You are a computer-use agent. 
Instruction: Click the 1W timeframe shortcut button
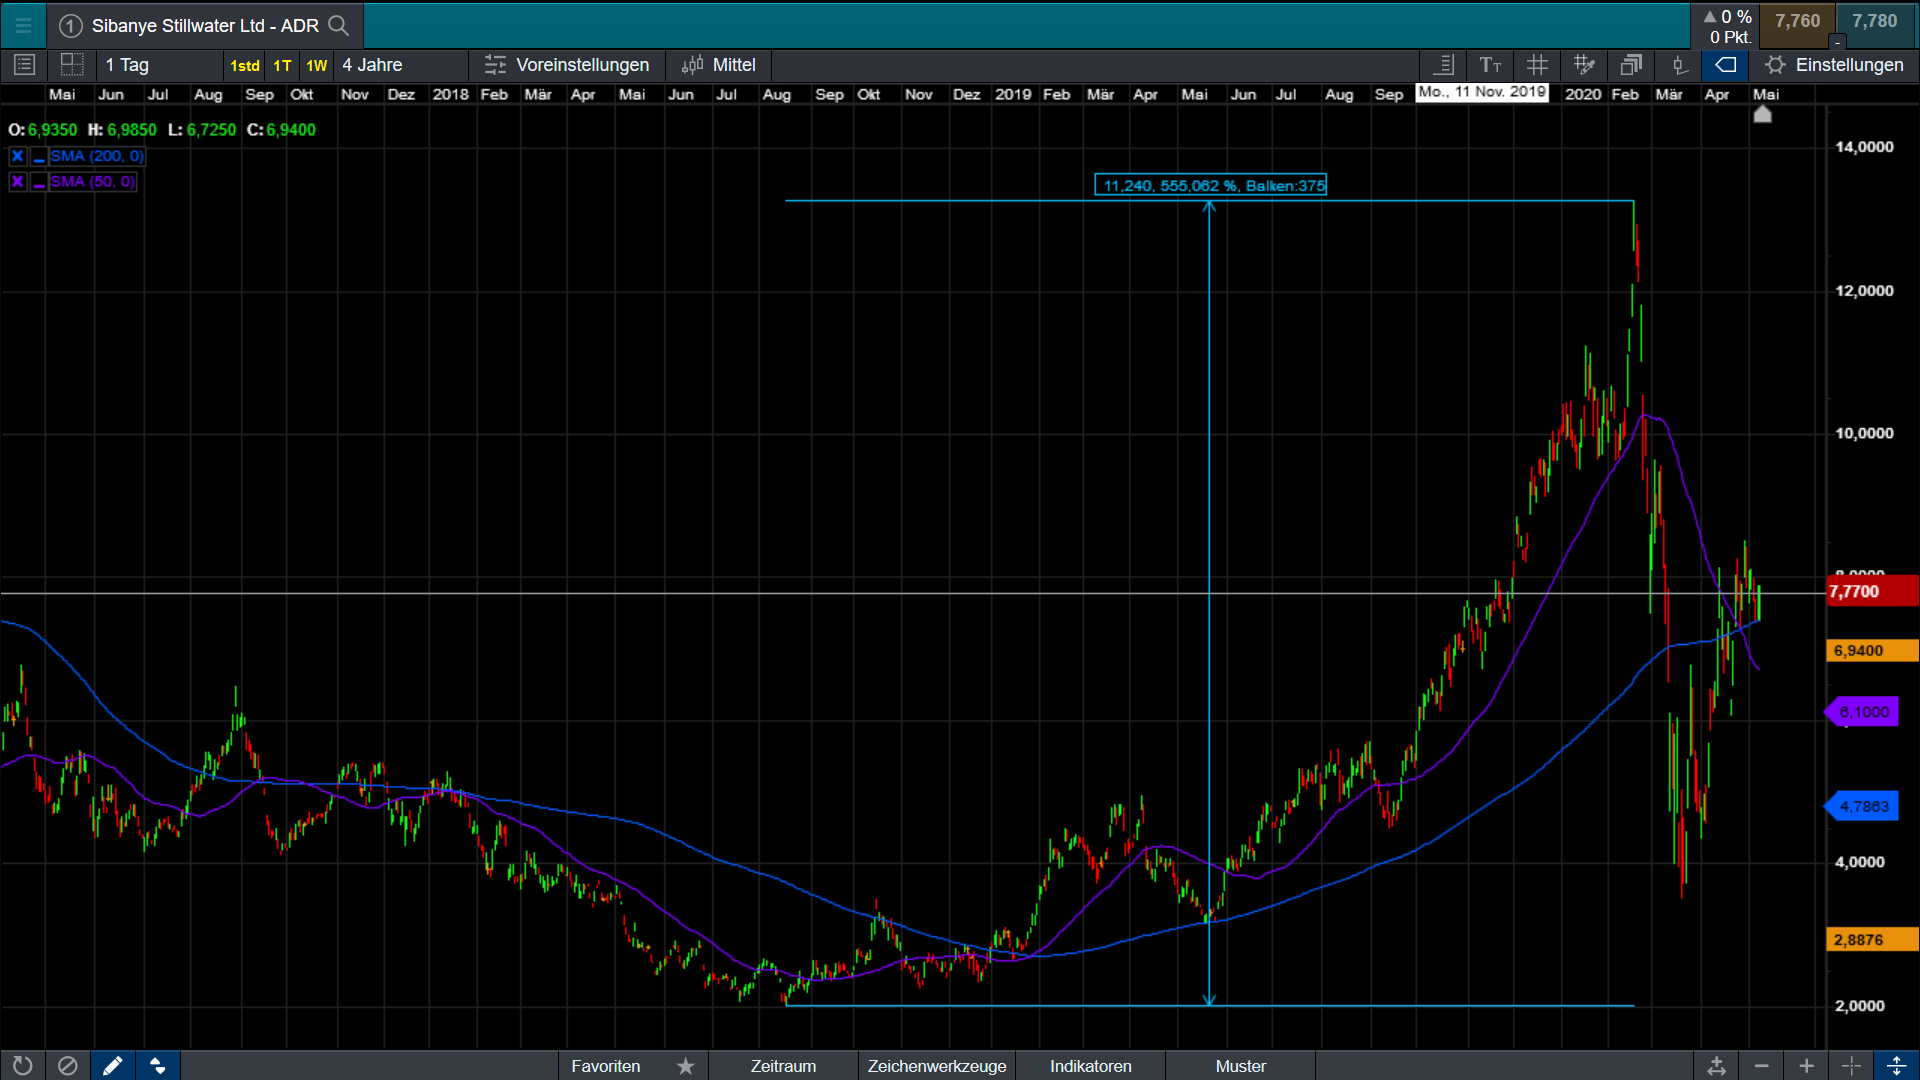317,66
